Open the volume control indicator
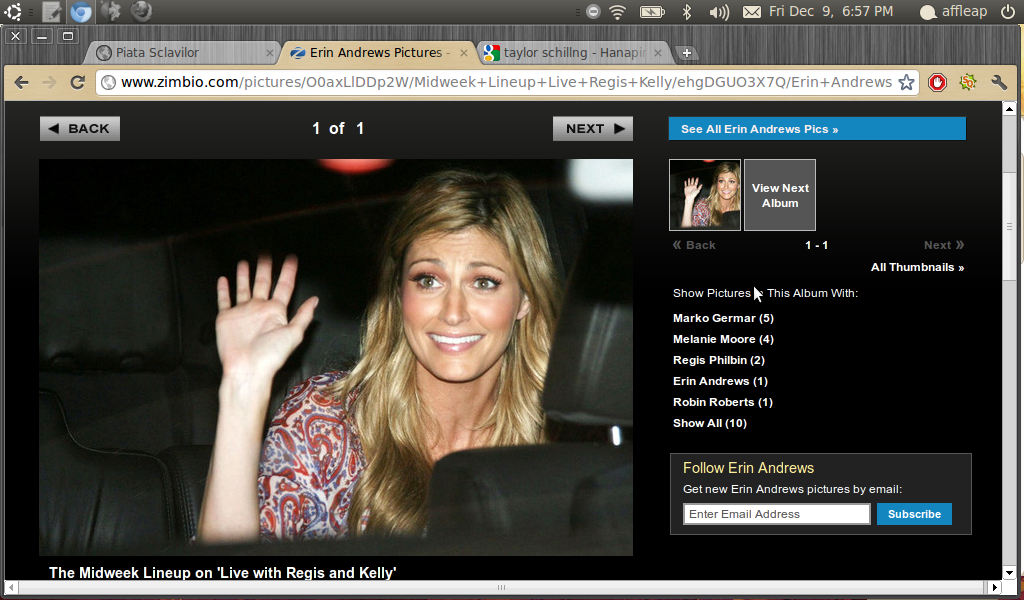This screenshot has height=600, width=1024. (719, 12)
